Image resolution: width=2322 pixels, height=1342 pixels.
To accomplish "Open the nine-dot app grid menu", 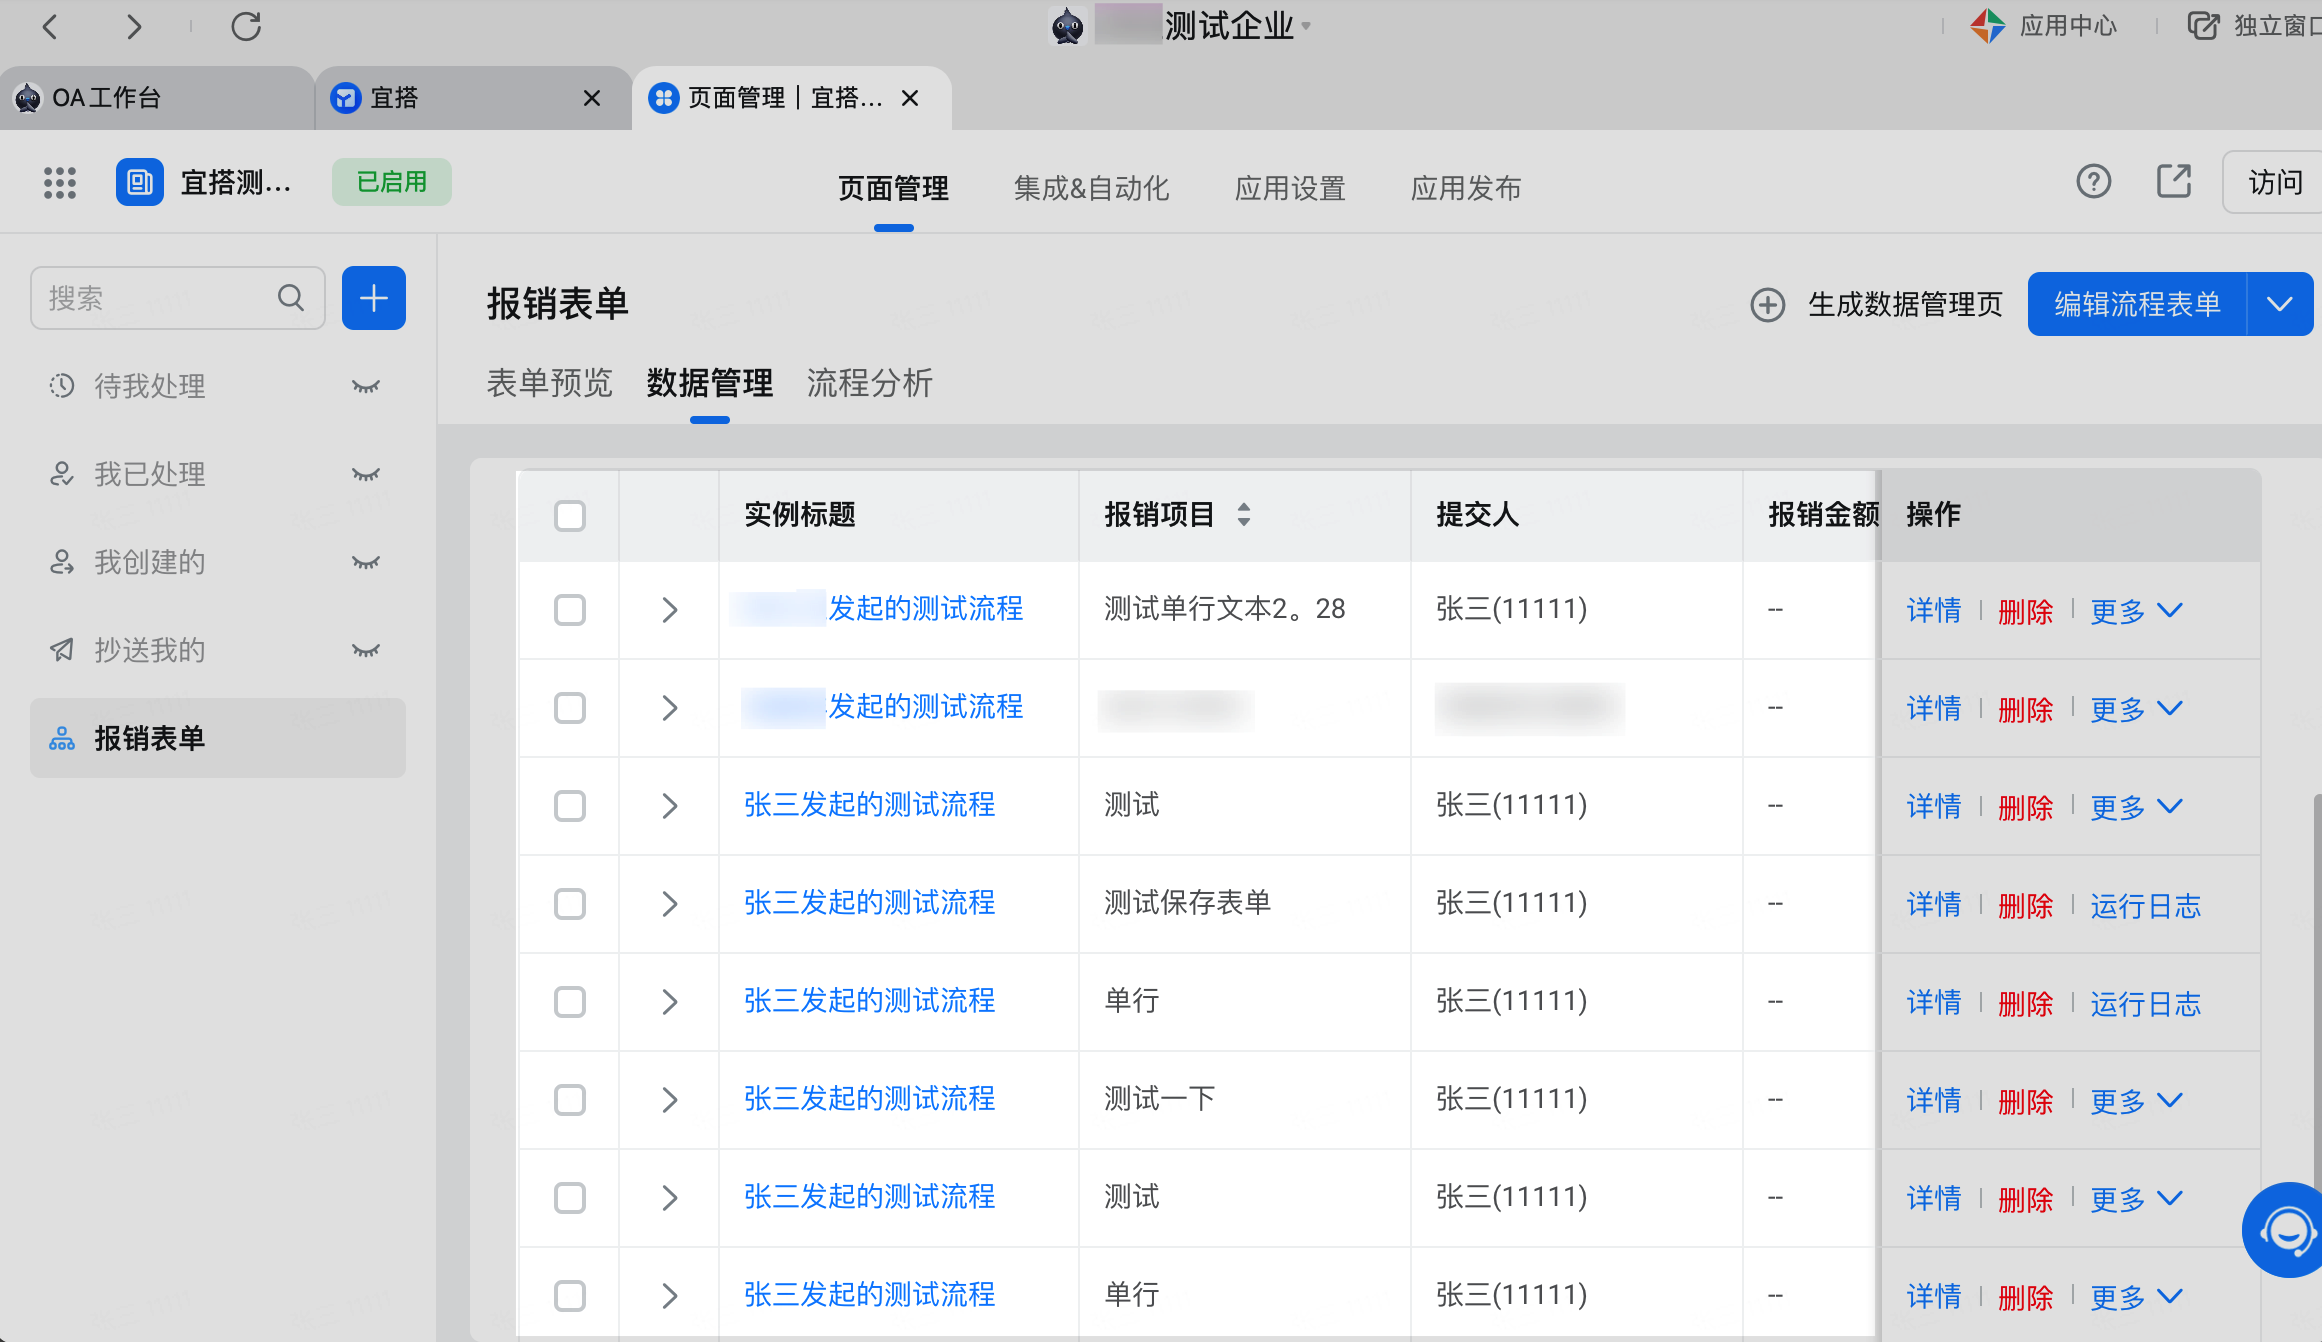I will [60, 183].
